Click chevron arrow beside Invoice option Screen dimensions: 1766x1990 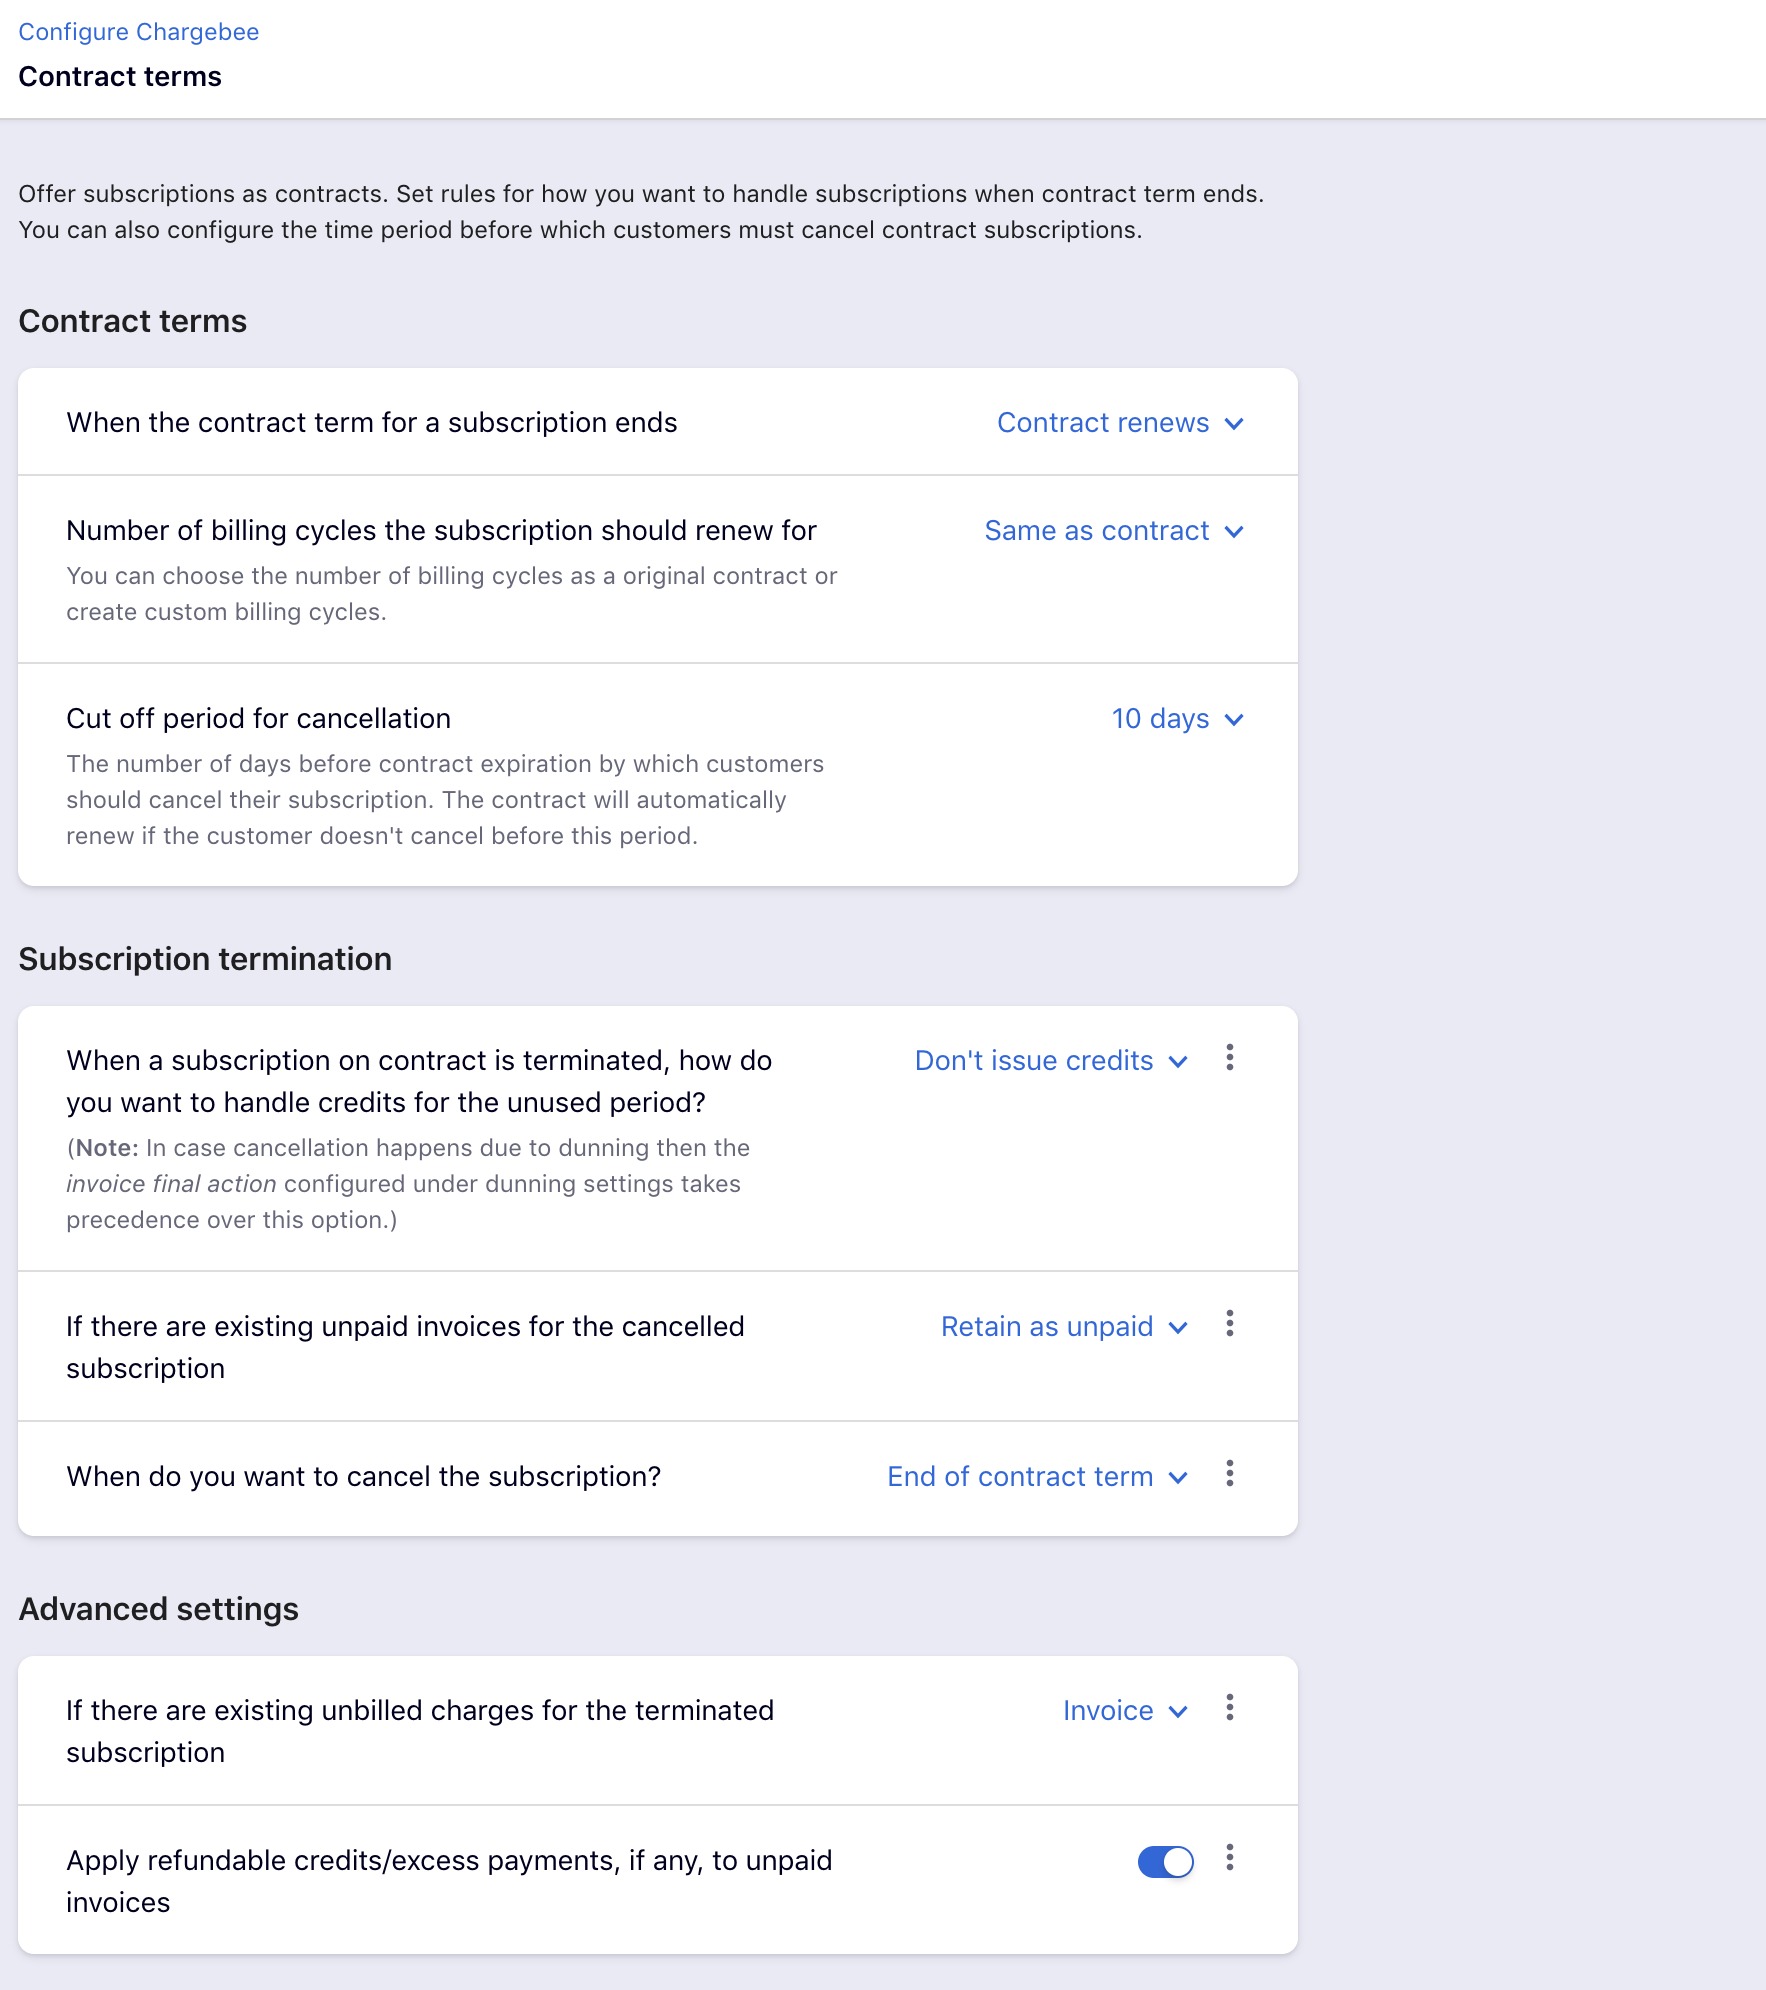point(1178,1712)
